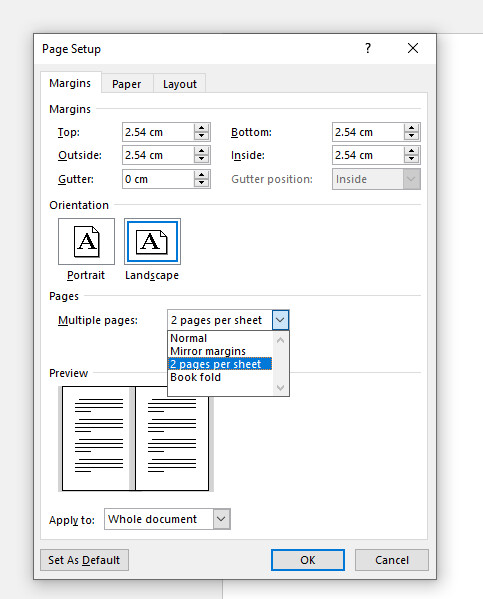Click the help question mark icon
Screen dimensions: 483x599
point(368,48)
